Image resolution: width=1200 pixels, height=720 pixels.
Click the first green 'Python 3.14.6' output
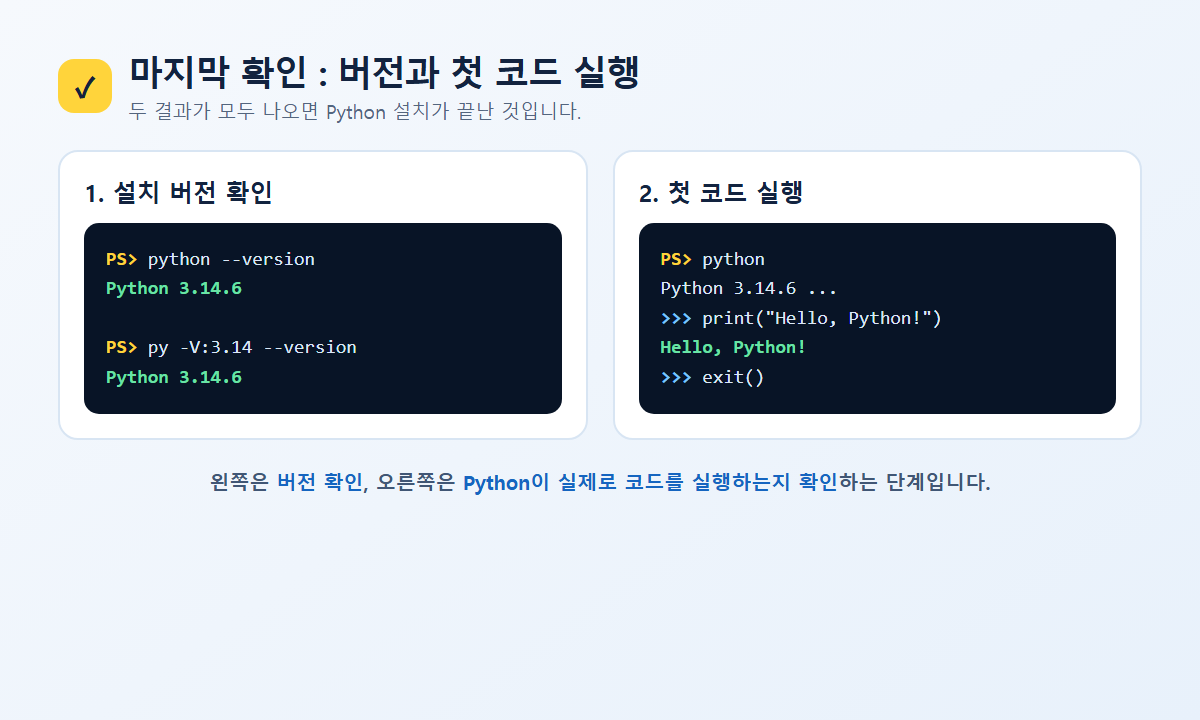pos(174,288)
